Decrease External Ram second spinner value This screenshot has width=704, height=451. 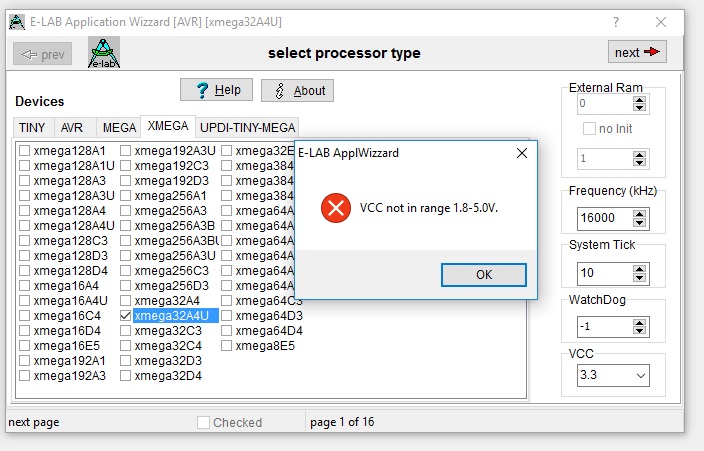click(x=639, y=163)
